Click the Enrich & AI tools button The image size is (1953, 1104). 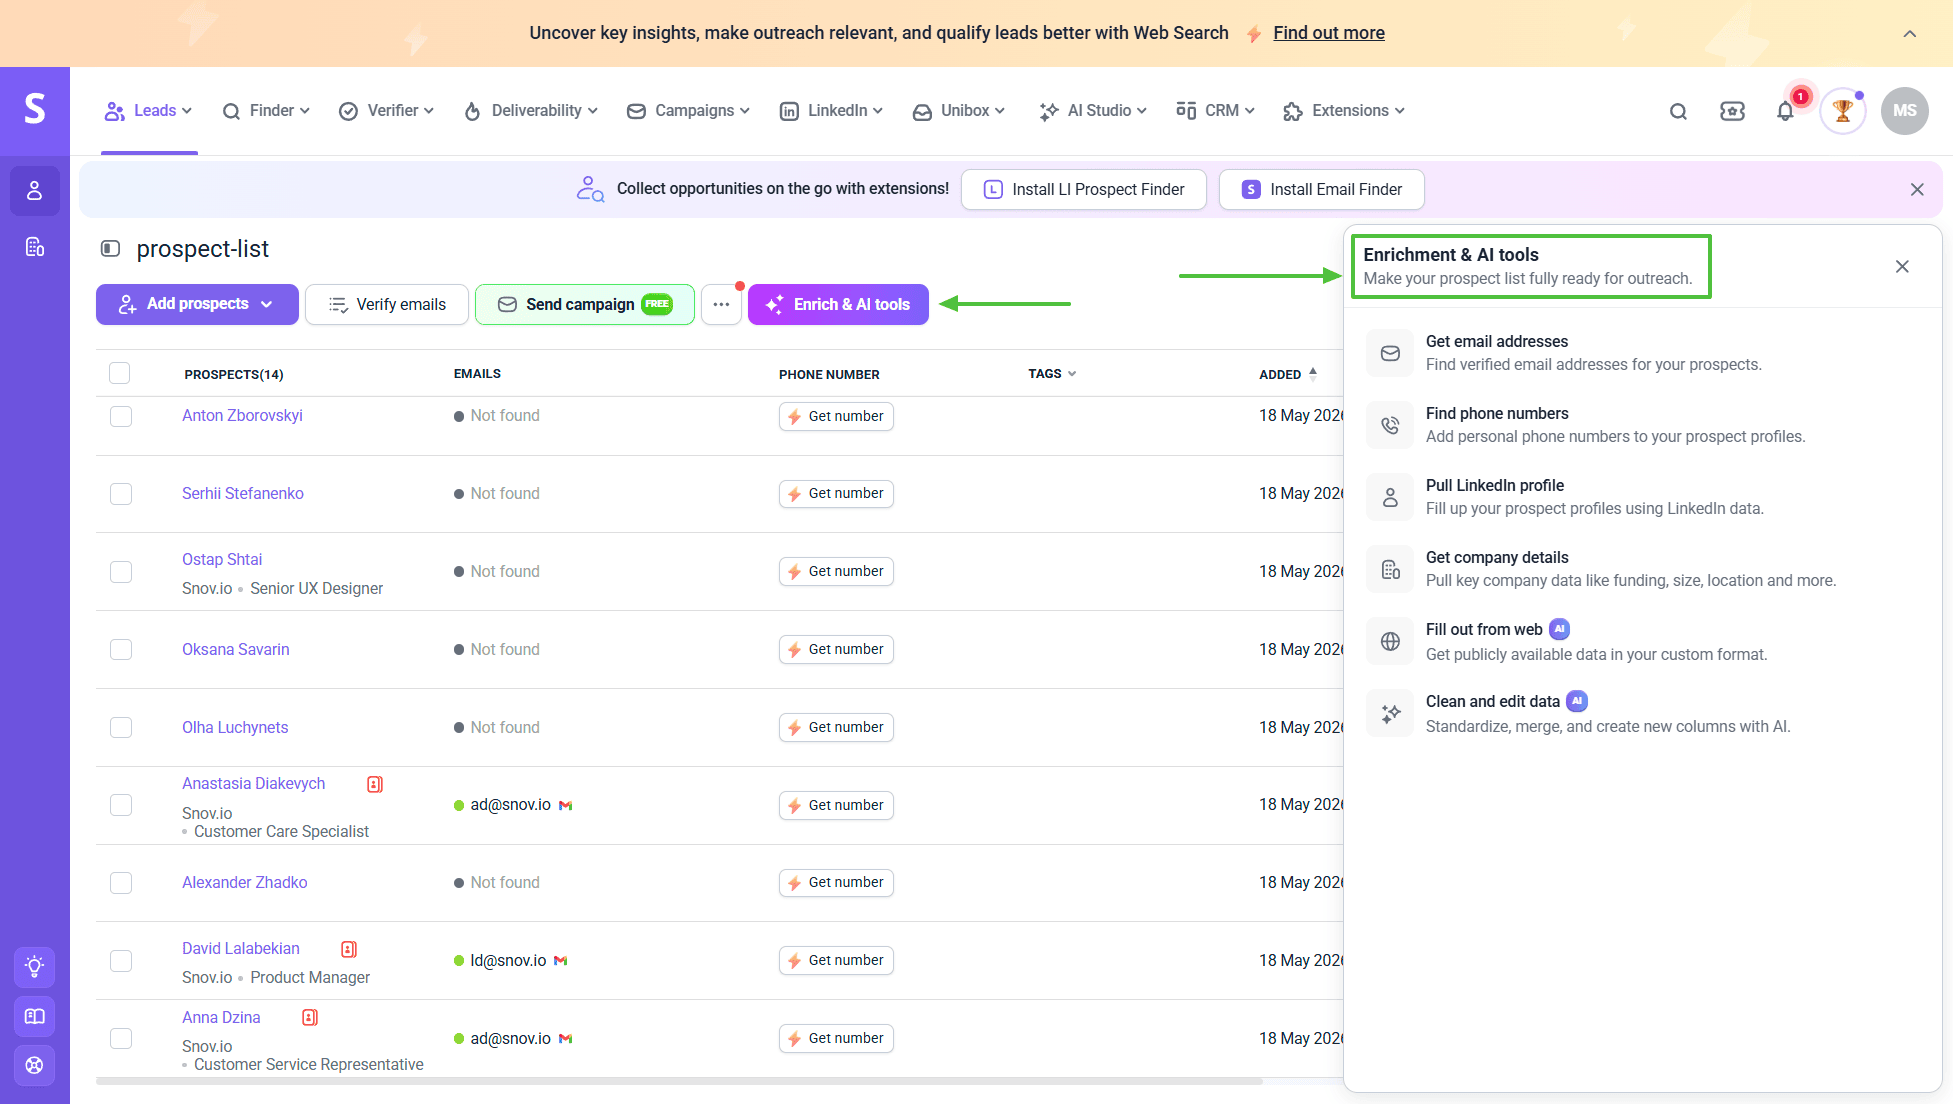tap(838, 304)
